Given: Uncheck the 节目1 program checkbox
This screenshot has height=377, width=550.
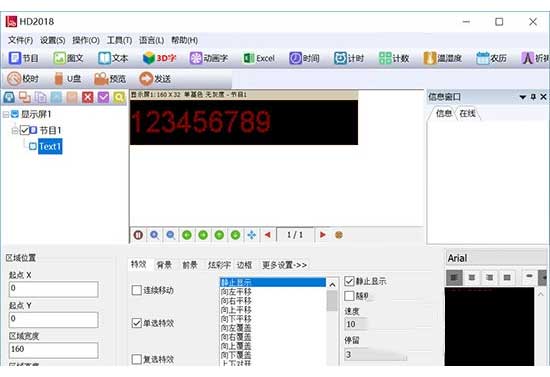Looking at the screenshot, I should [25, 130].
